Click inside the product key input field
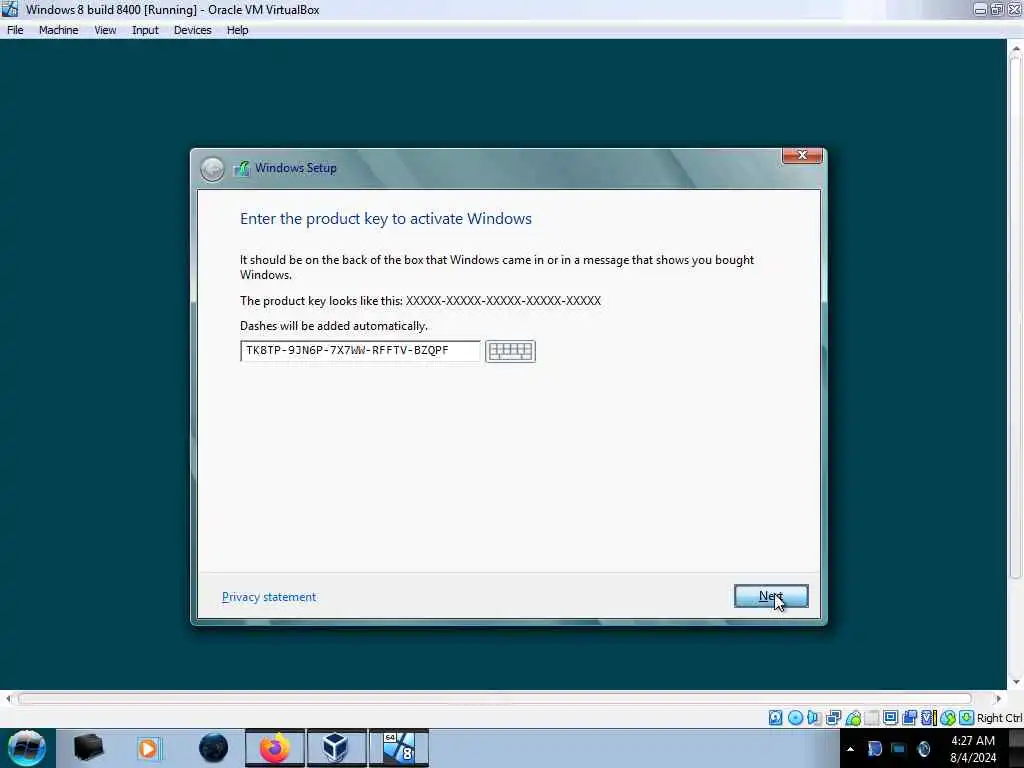The height and width of the screenshot is (768, 1024). coord(360,351)
